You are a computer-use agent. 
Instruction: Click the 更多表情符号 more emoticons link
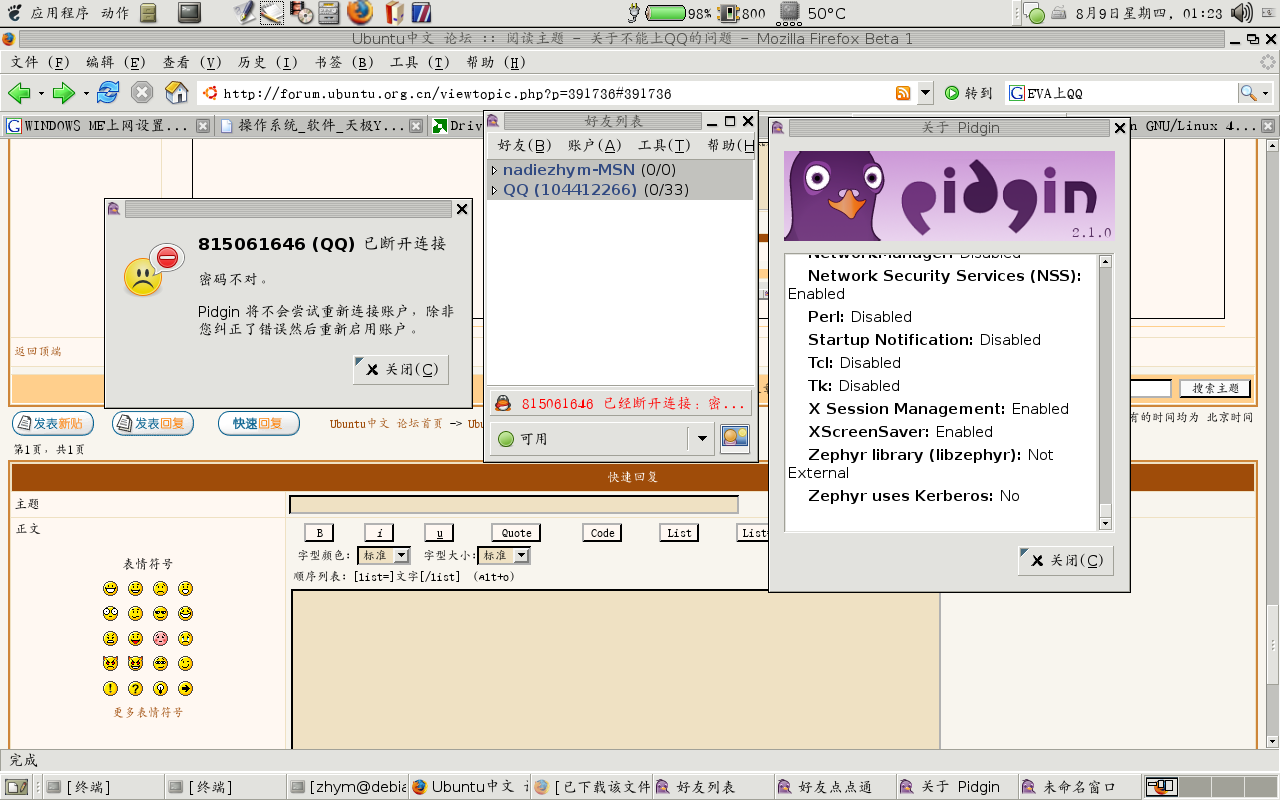tap(148, 713)
